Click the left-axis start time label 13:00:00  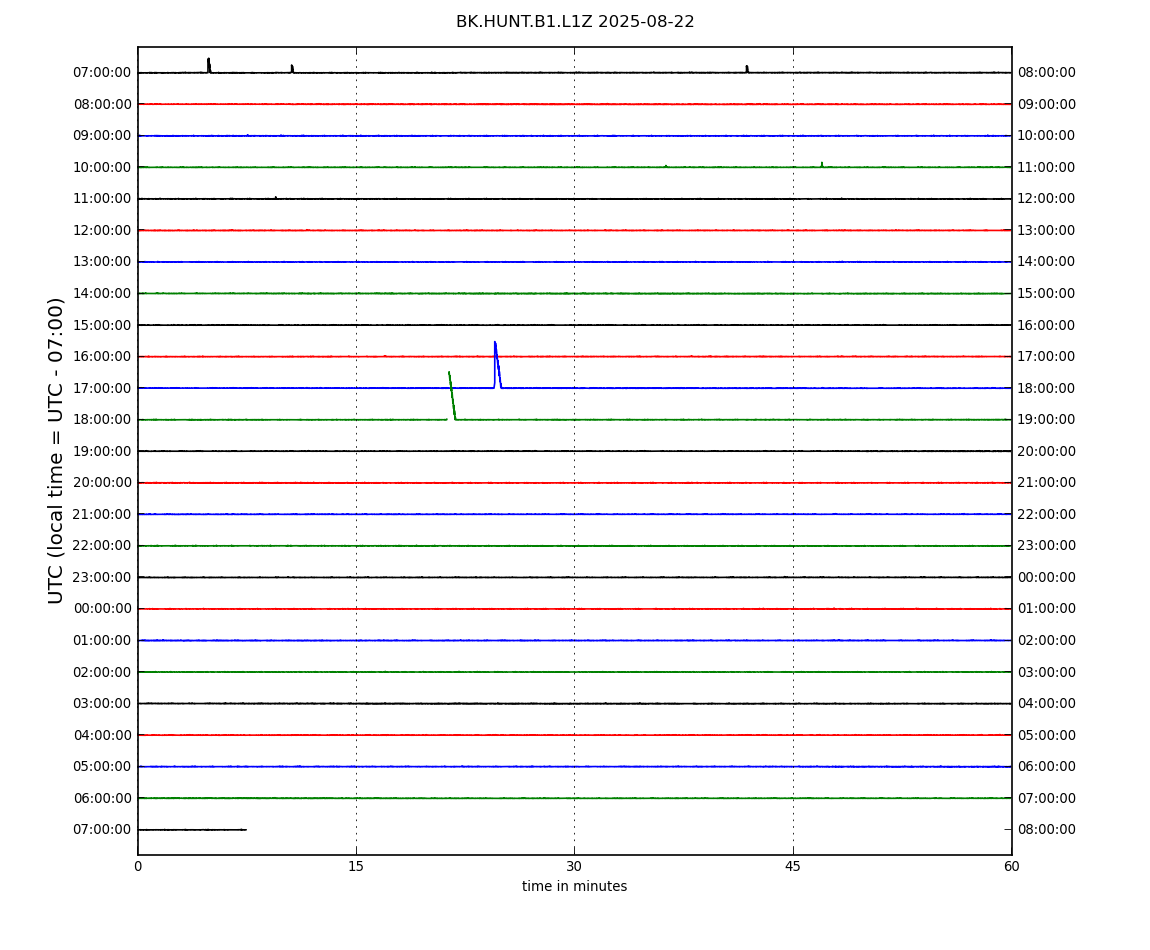(102, 262)
